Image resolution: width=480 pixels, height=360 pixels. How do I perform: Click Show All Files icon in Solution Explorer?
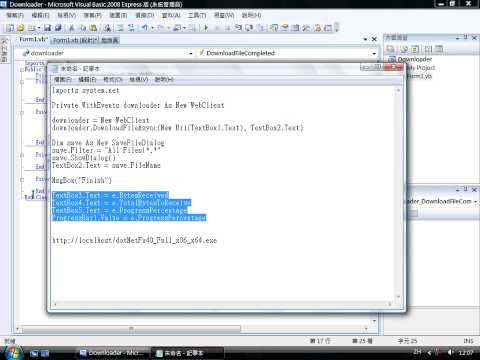pyautogui.click(x=404, y=49)
